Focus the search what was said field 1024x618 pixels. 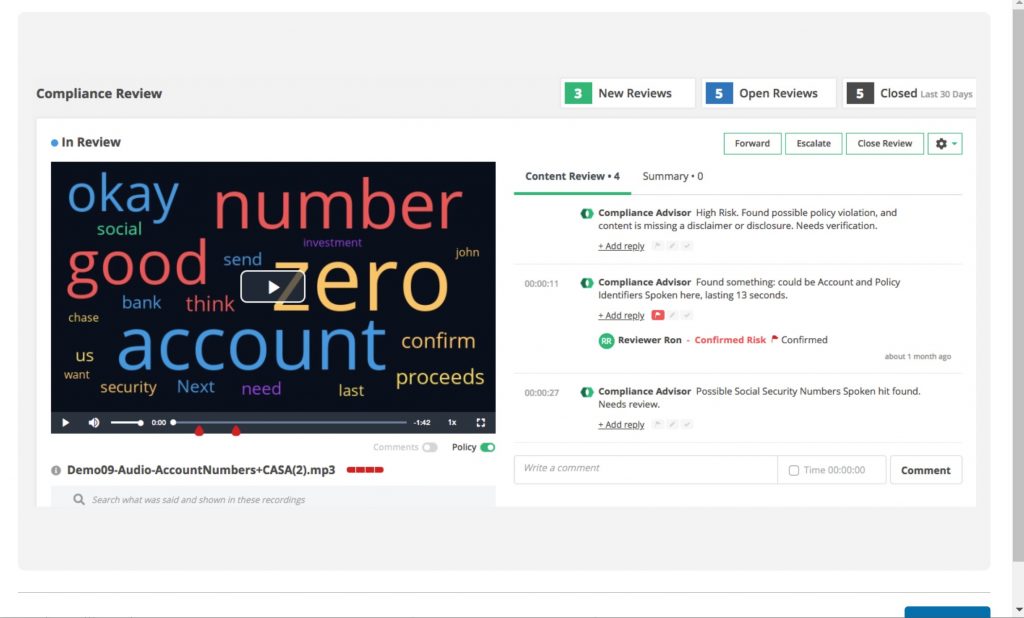273,498
